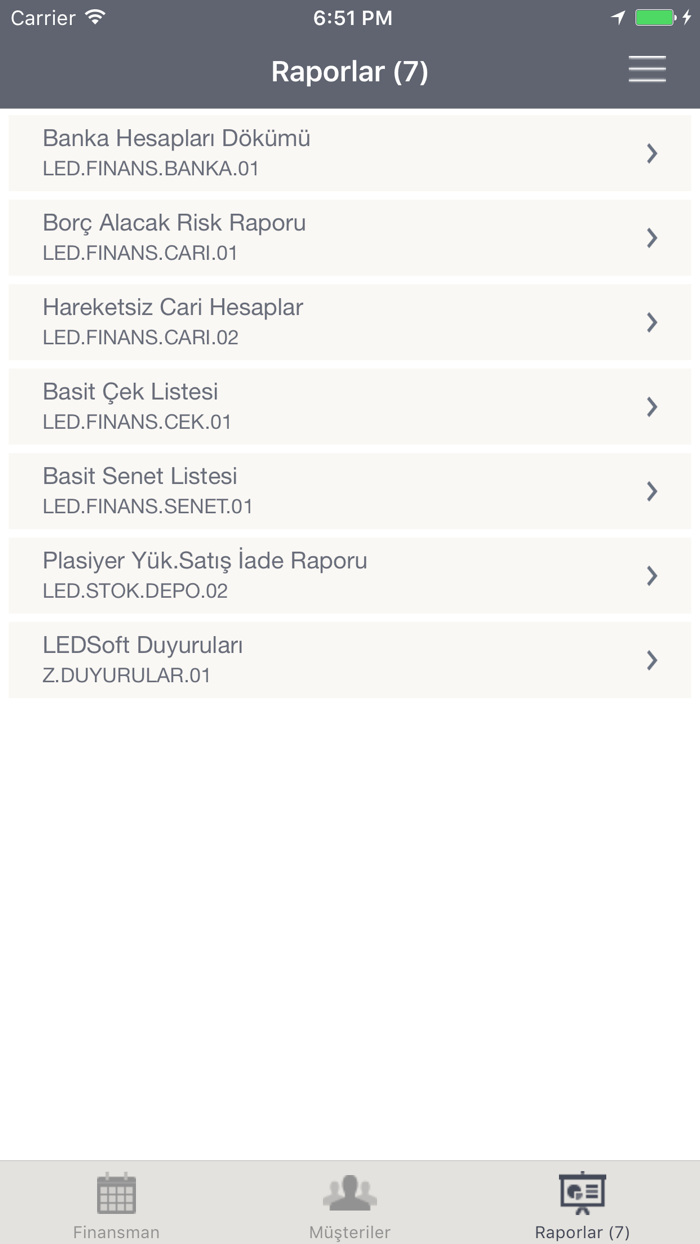Select the Raporlar presentation icon

583,1192
